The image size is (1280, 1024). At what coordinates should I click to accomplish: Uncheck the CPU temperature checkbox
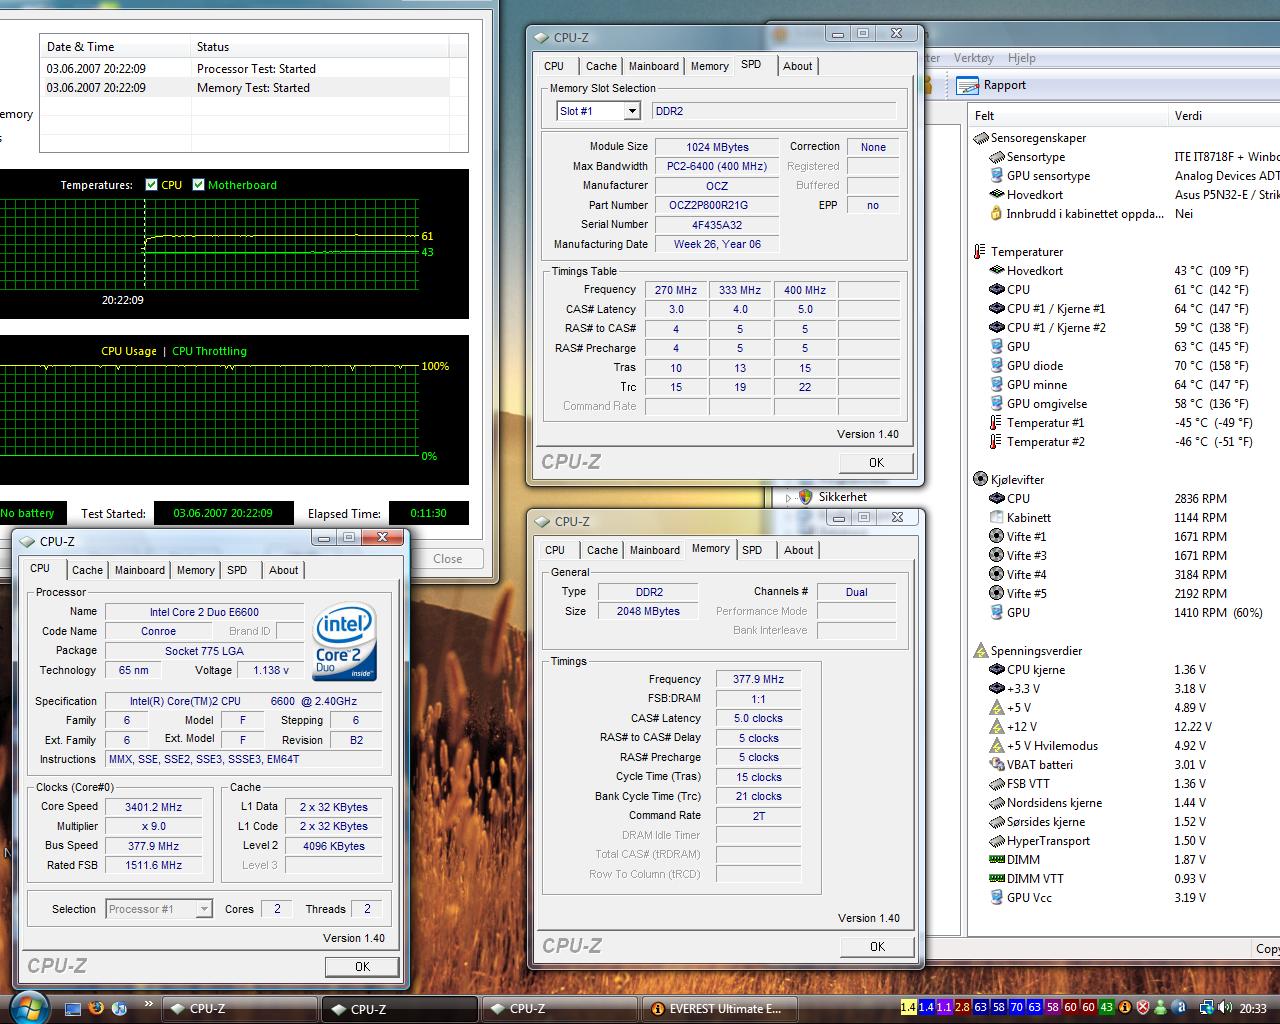coord(151,185)
